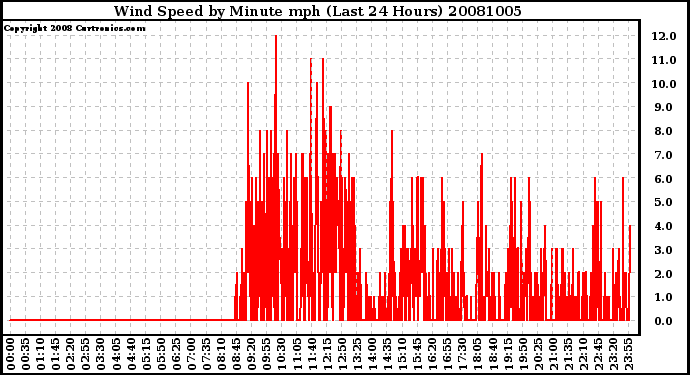Click the 09:55 time axis label
Screen dimensions: 690x375
267,354
